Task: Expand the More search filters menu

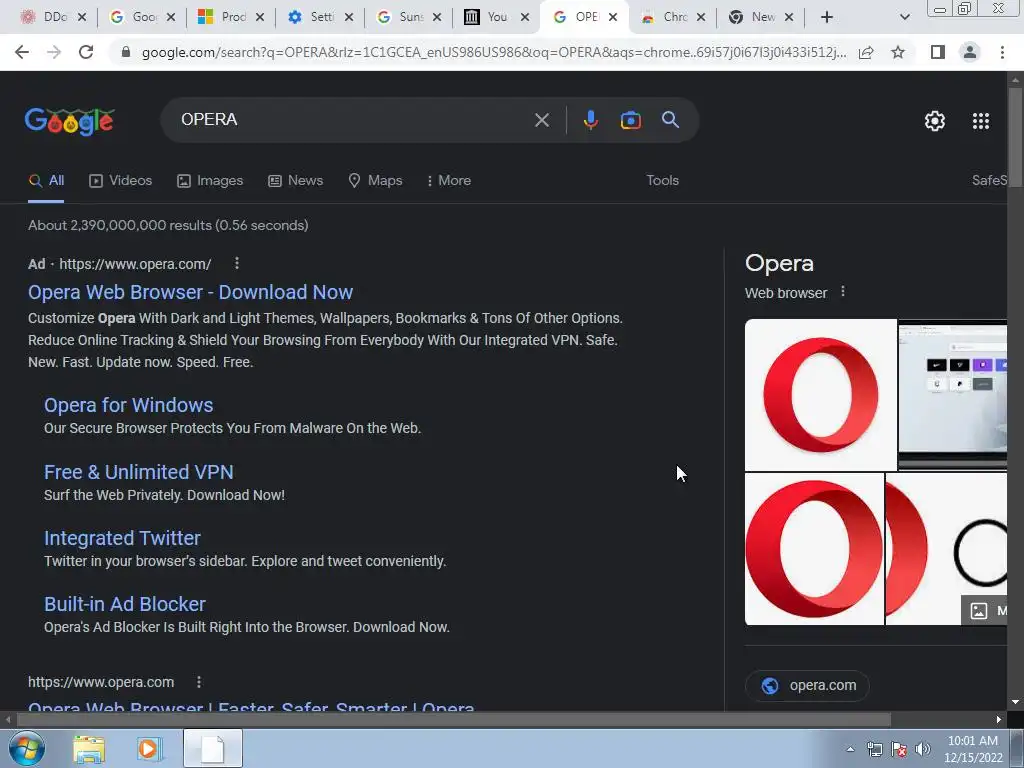Action: coord(449,180)
